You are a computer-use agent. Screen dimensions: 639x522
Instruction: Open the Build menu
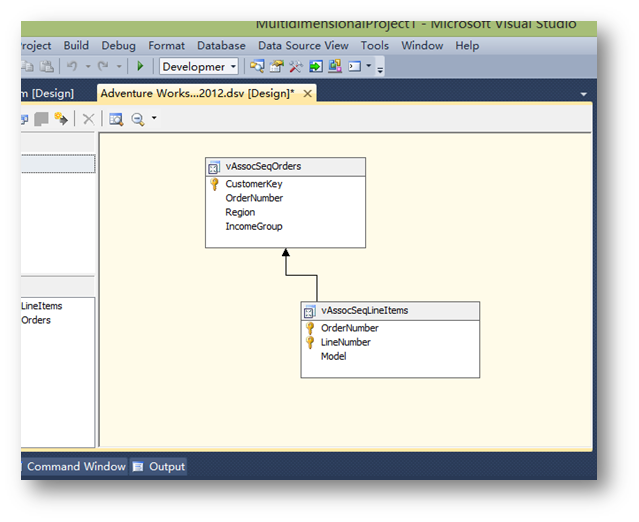pyautogui.click(x=76, y=45)
